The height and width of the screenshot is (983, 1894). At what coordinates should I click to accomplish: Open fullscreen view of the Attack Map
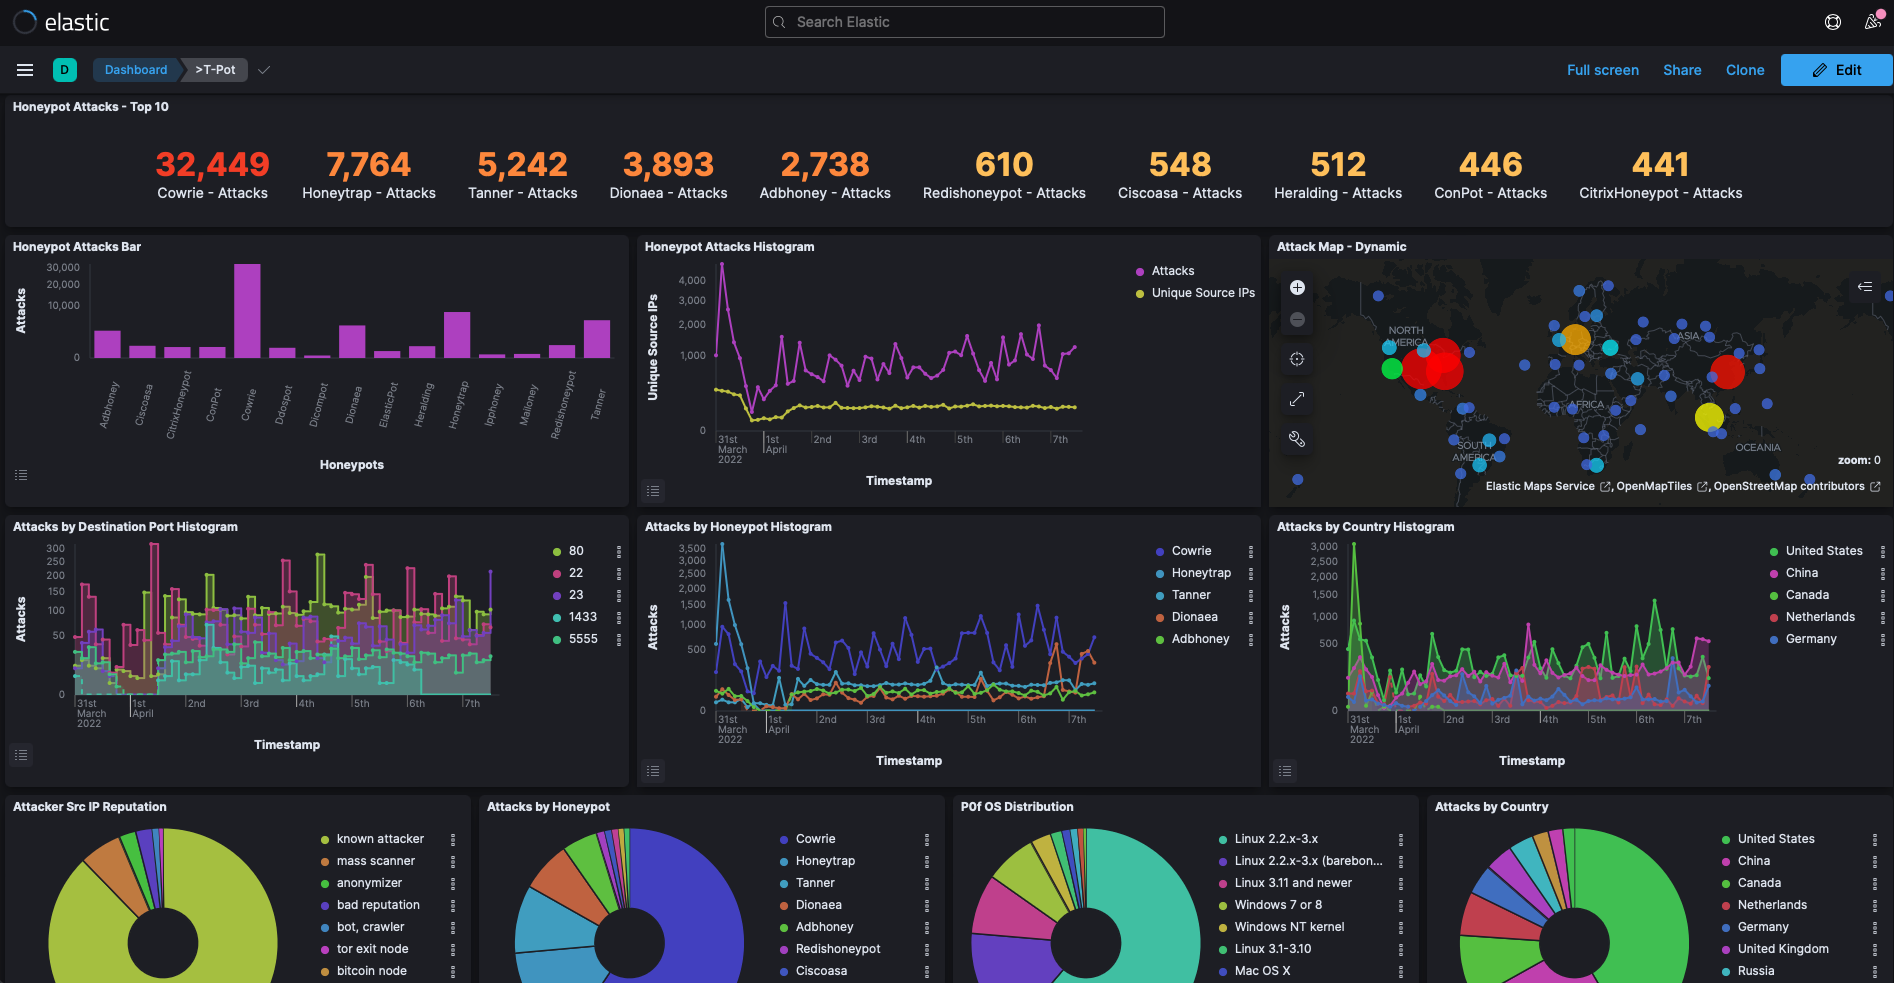1297,399
